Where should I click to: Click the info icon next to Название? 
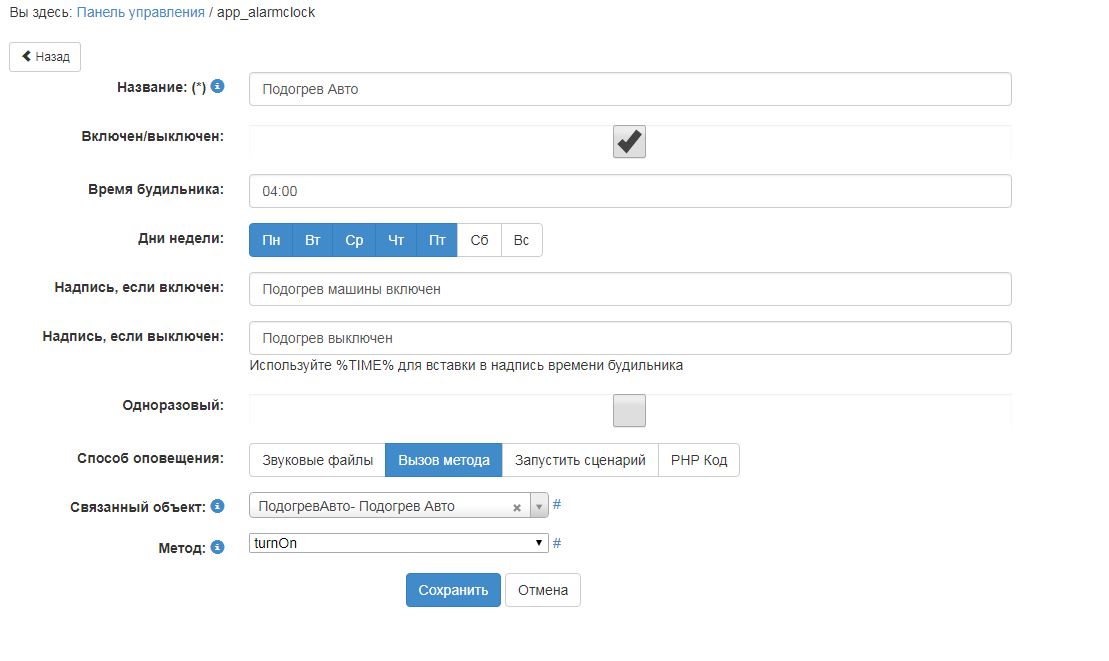pos(217,87)
